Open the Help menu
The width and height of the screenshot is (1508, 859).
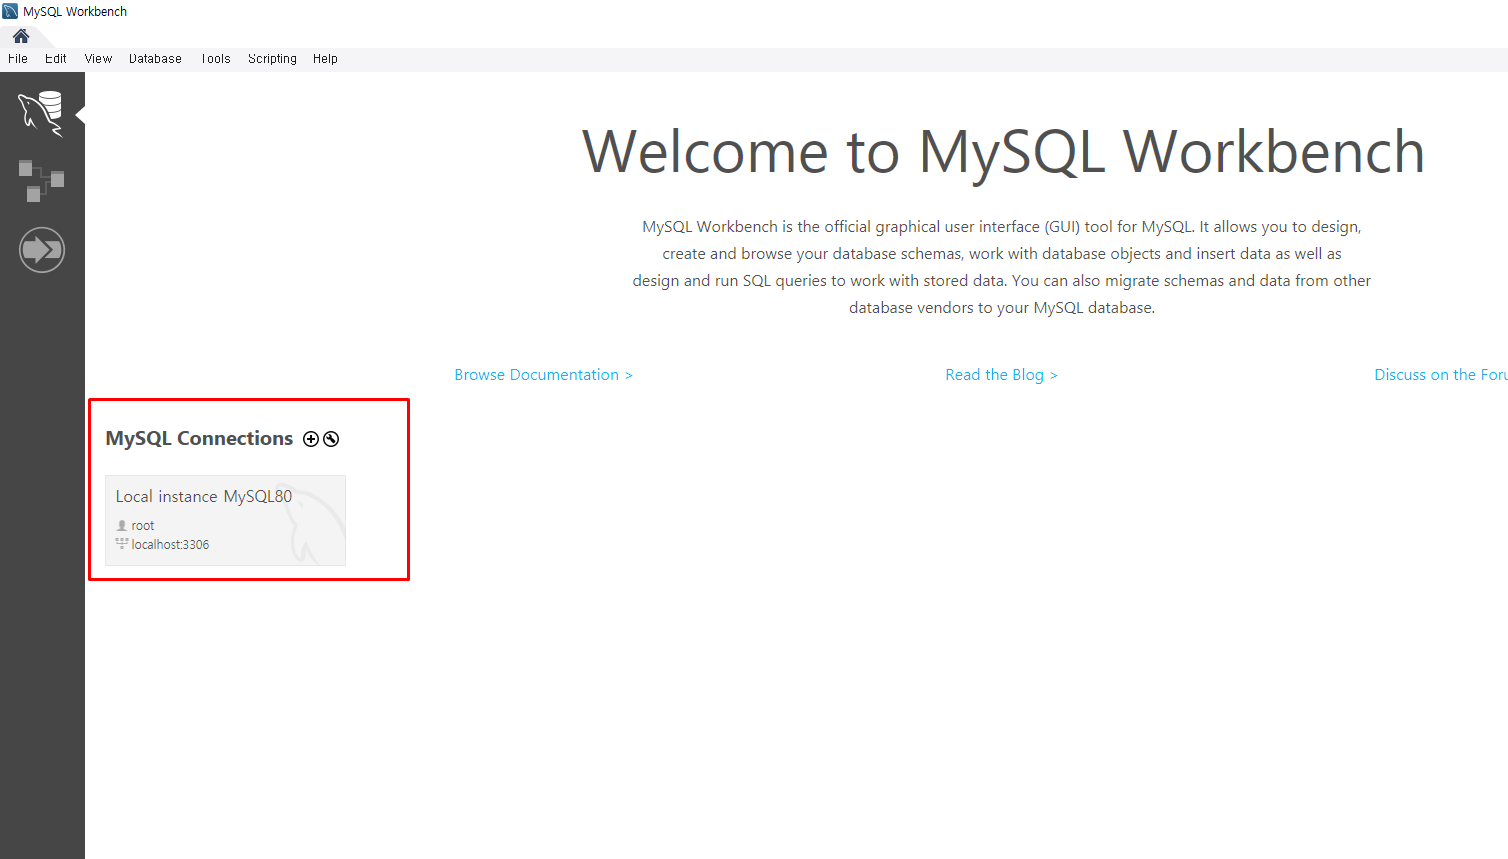coord(325,59)
